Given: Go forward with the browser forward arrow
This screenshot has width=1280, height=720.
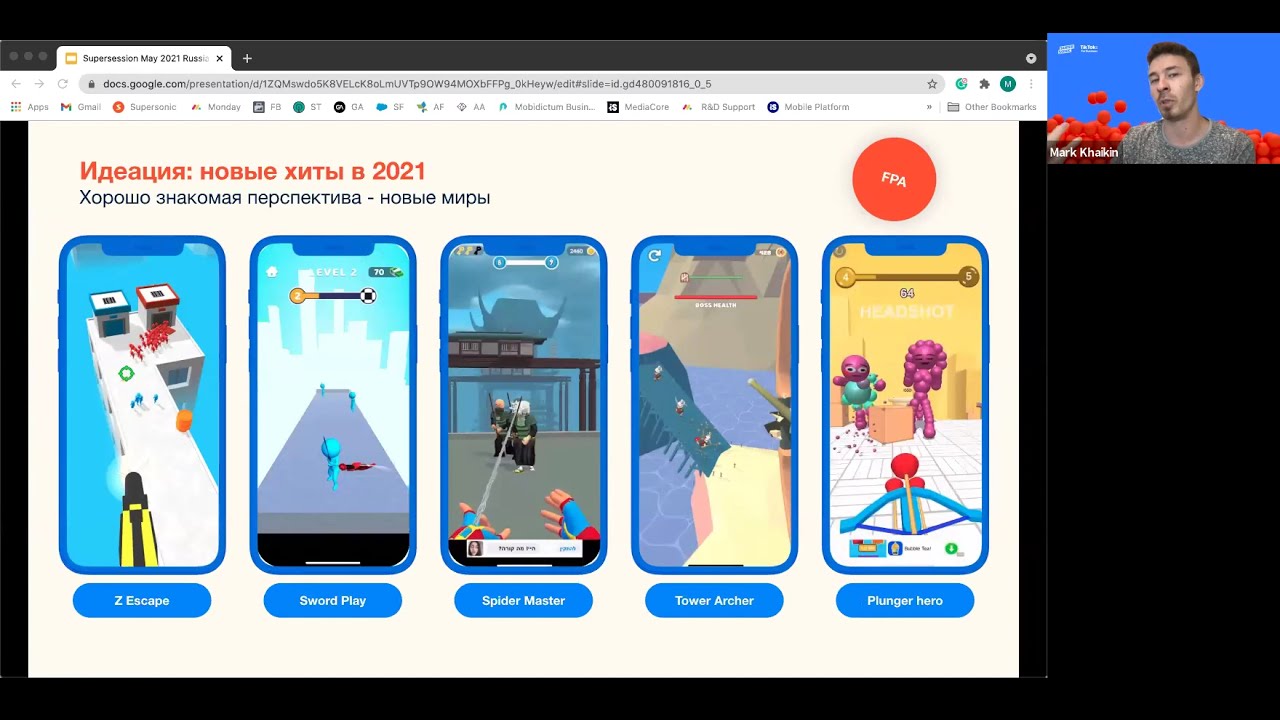Looking at the screenshot, I should coord(39,84).
